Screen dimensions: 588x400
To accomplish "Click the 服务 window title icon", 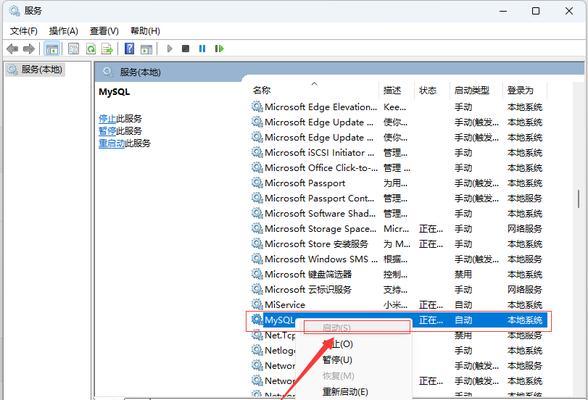I will [x=15, y=11].
